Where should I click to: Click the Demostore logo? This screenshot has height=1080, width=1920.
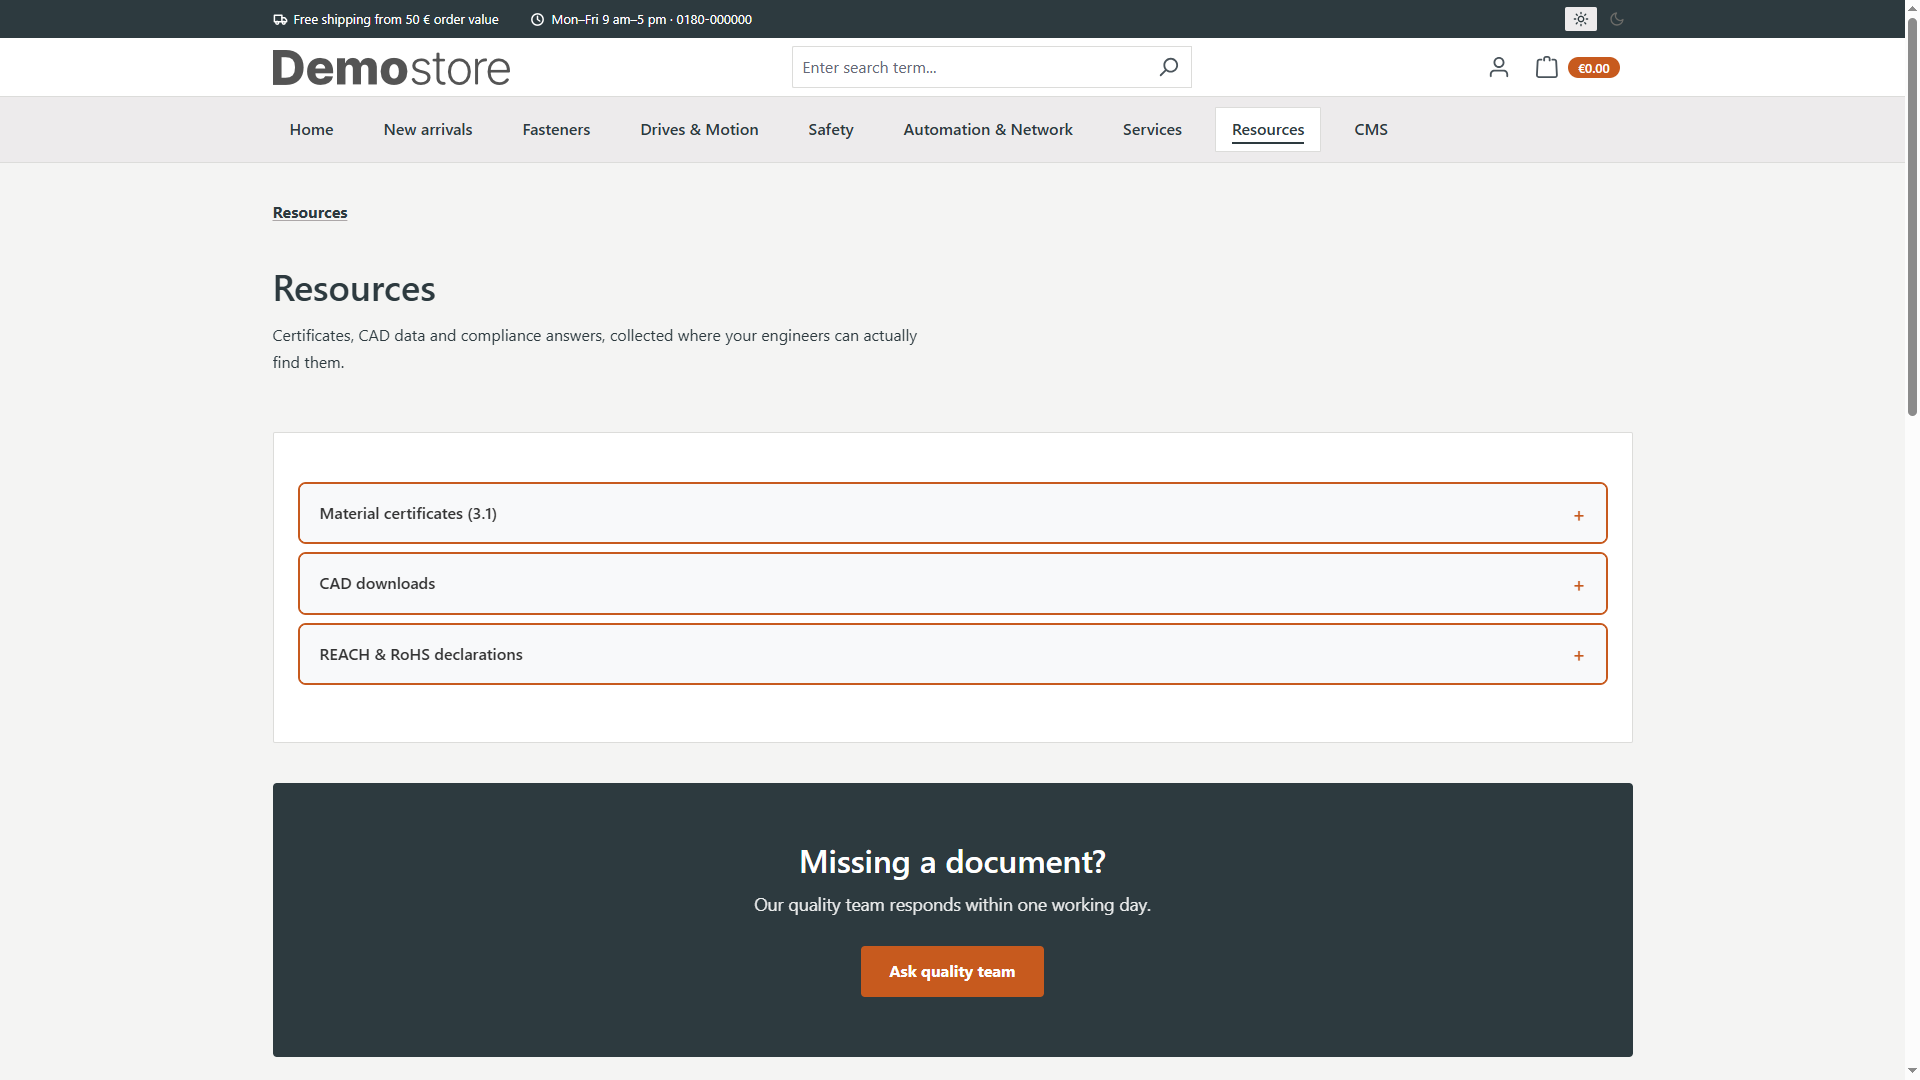tap(391, 67)
